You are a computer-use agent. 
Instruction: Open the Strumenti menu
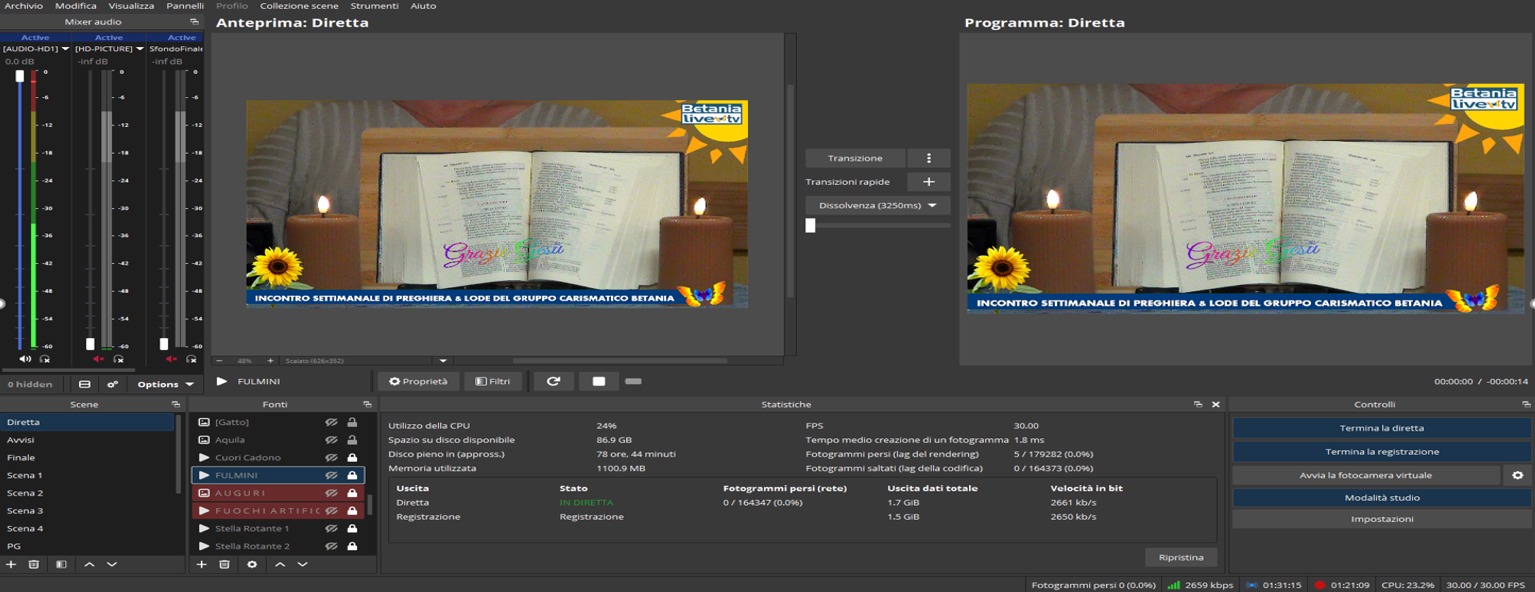[x=374, y=6]
